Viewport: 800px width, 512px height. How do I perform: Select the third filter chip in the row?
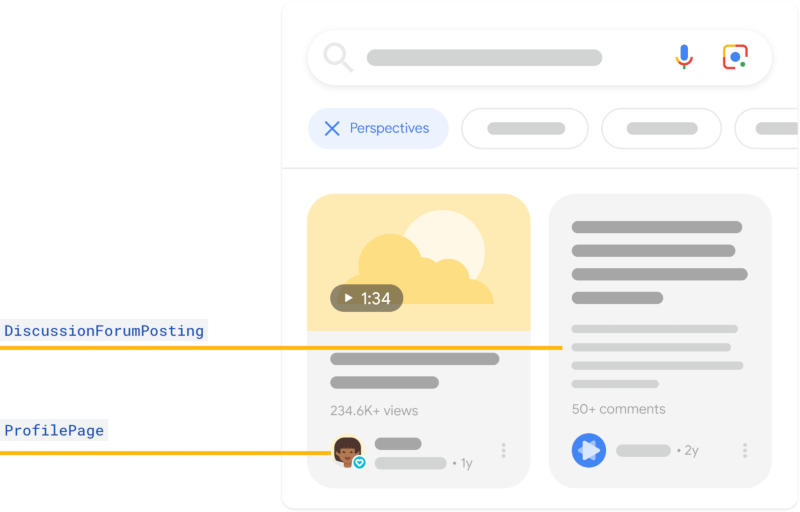[x=661, y=129]
